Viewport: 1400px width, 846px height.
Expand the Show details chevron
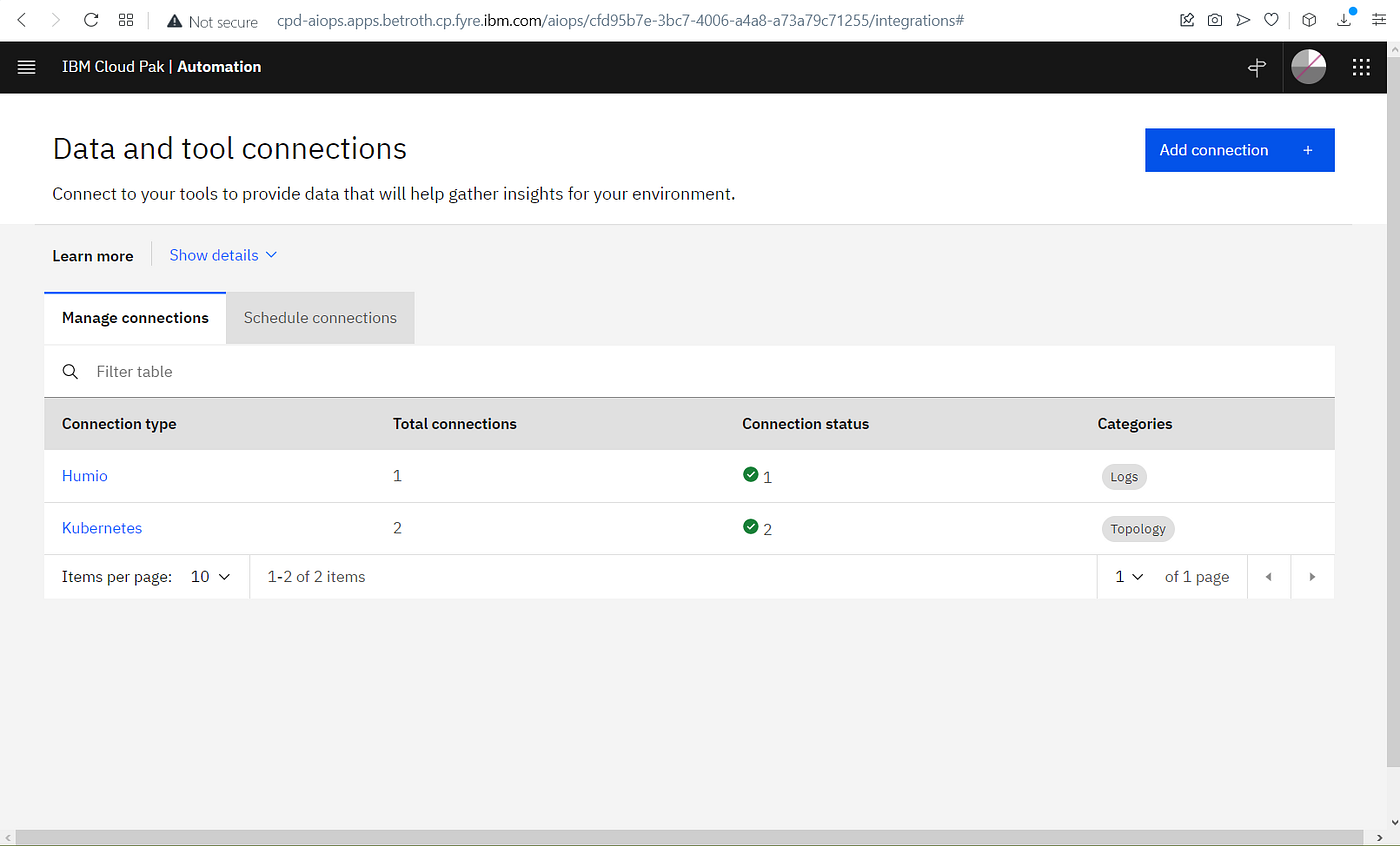click(271, 255)
